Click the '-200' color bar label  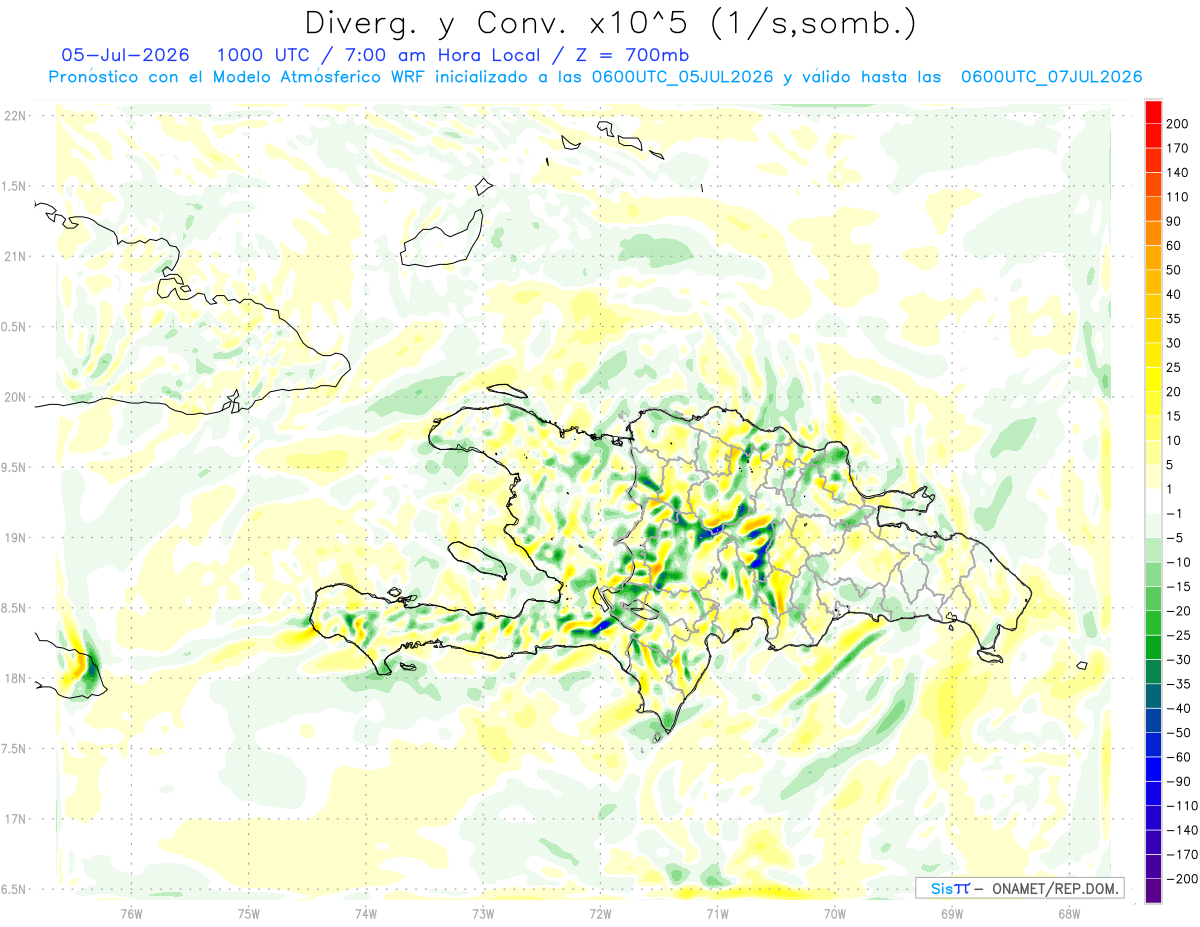[1184, 878]
